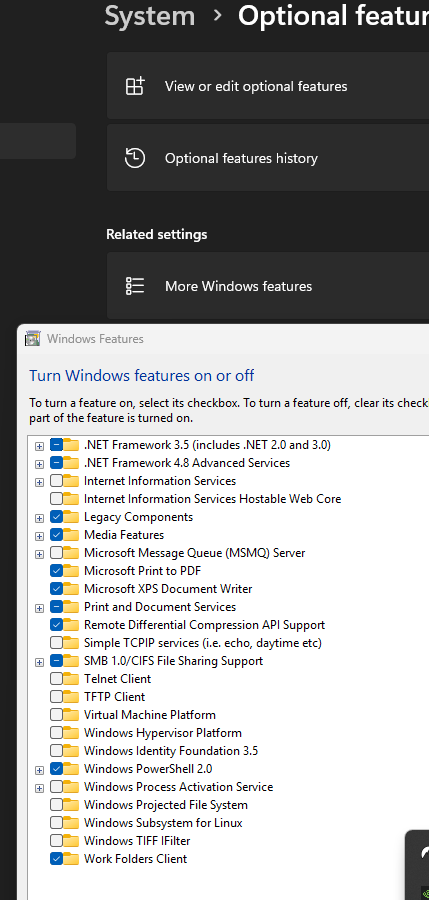
Task: Disable Microsoft Print to PDF checkbox
Action: [x=56, y=571]
